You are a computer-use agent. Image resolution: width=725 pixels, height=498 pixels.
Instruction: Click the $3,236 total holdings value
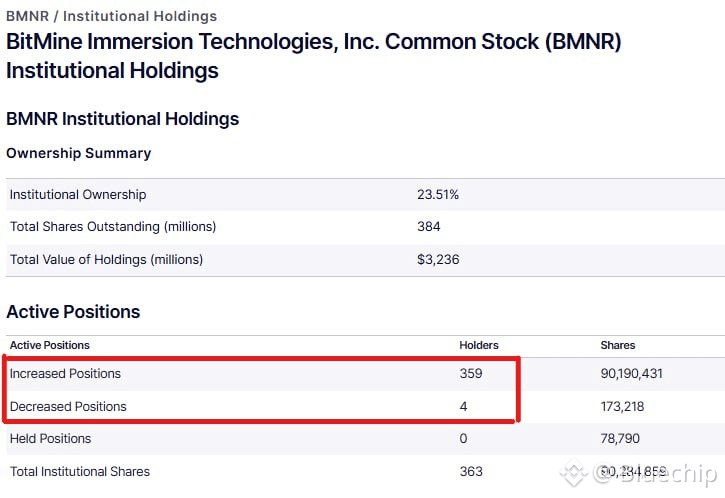point(437,259)
